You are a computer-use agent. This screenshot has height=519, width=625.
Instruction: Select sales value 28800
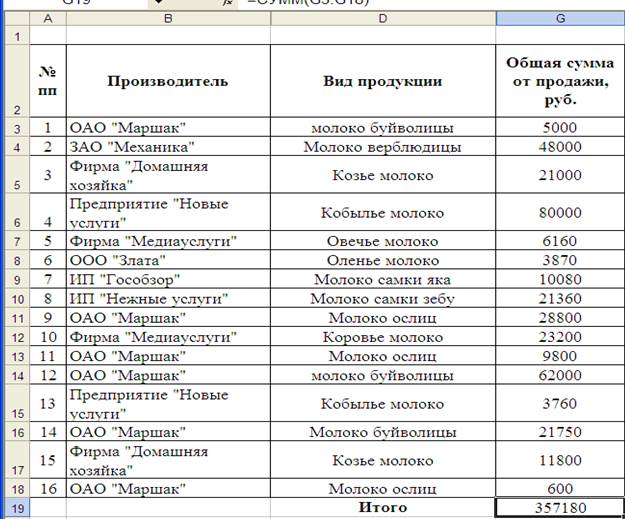point(560,318)
